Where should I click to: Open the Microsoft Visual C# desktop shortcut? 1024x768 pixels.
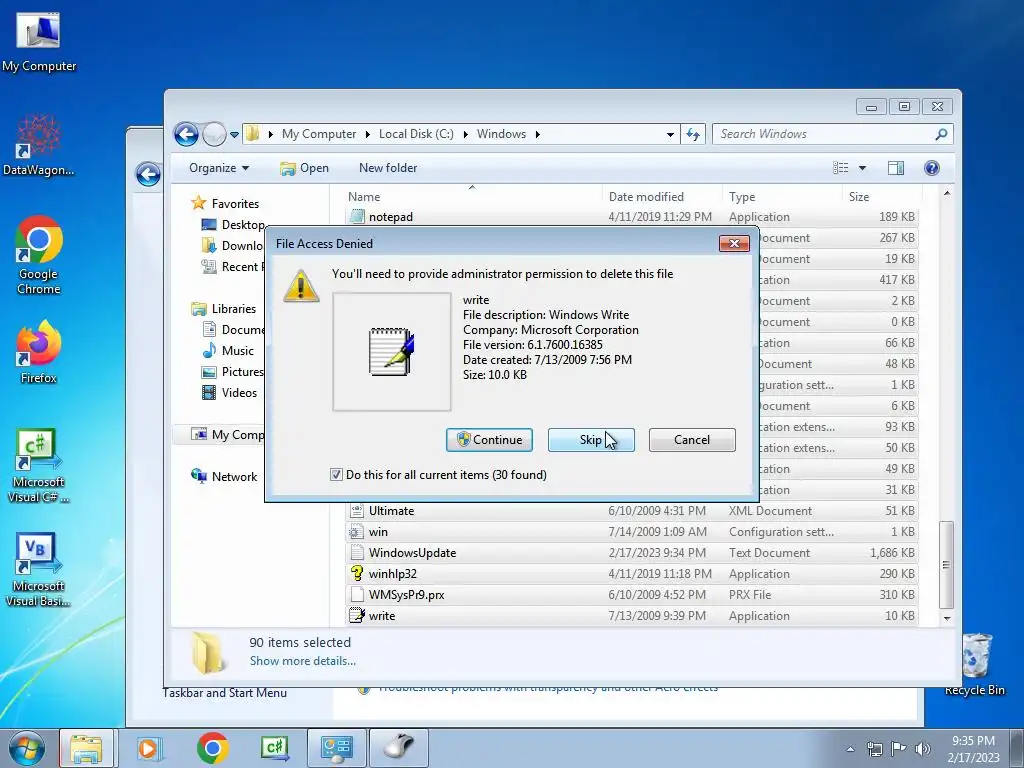39,466
